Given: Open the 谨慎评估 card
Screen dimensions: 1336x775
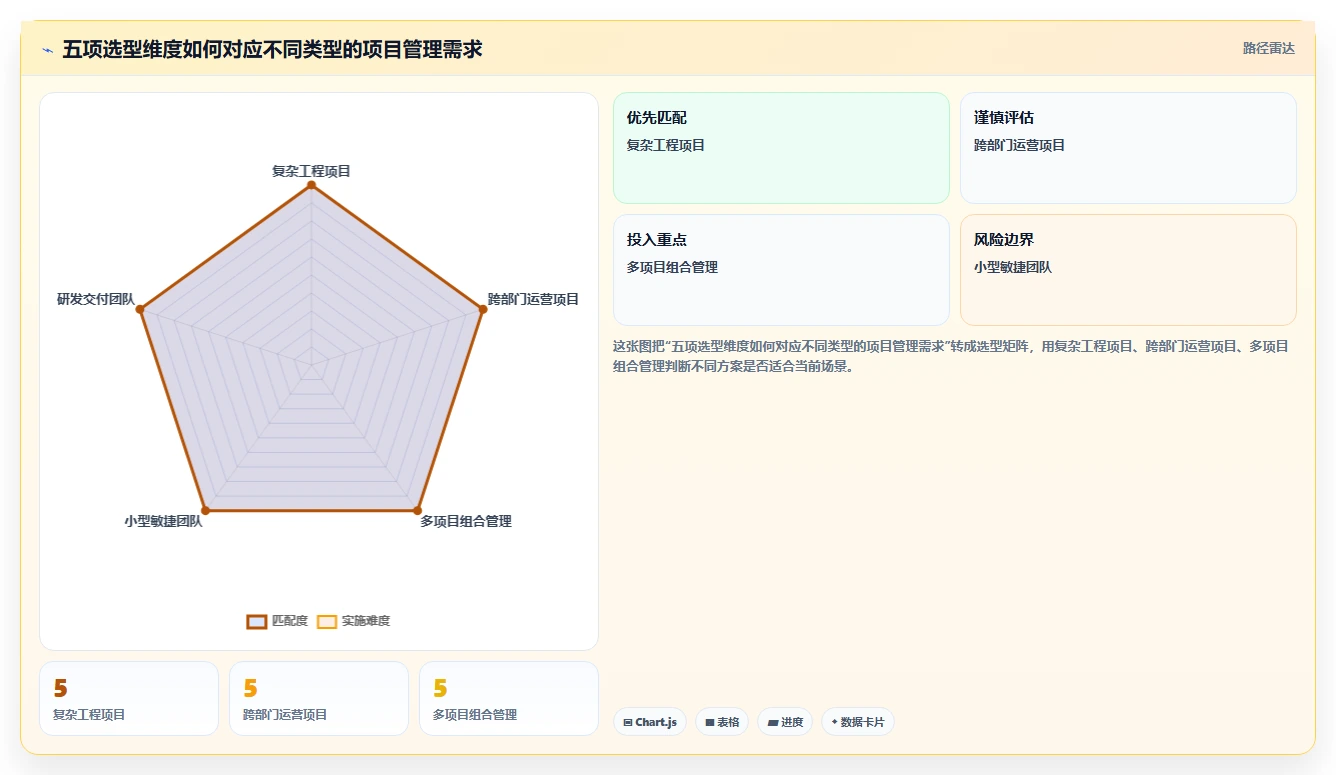Looking at the screenshot, I should point(1128,148).
